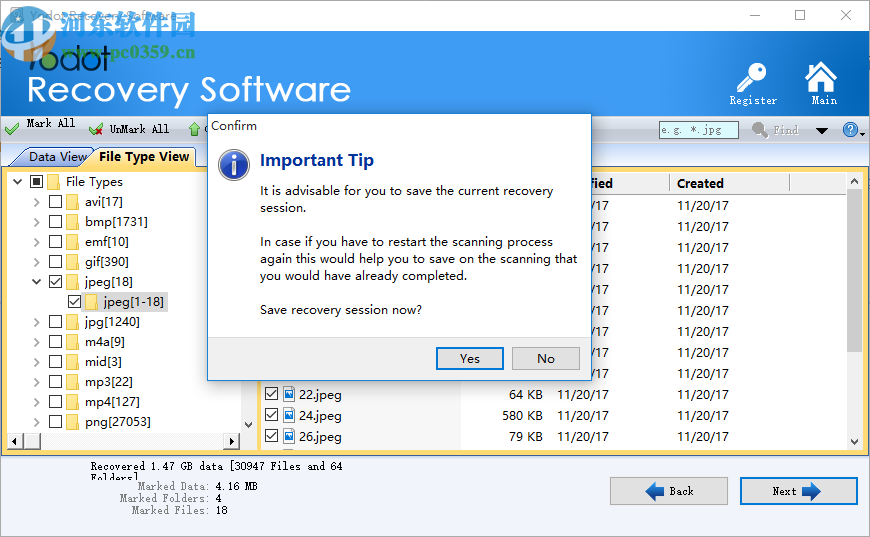Expand the gif[390] tree node
Screen dimensions: 870x537
coord(37,262)
